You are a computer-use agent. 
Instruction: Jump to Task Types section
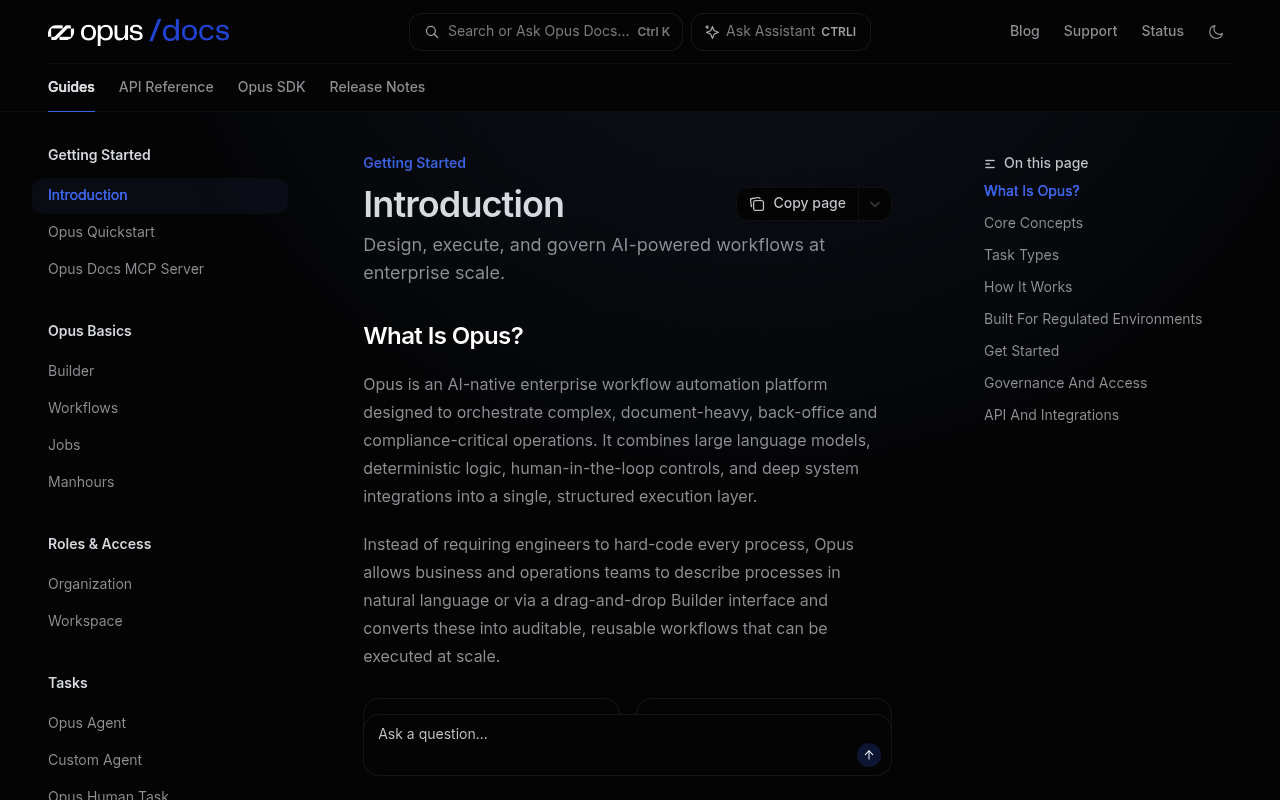(x=1021, y=255)
